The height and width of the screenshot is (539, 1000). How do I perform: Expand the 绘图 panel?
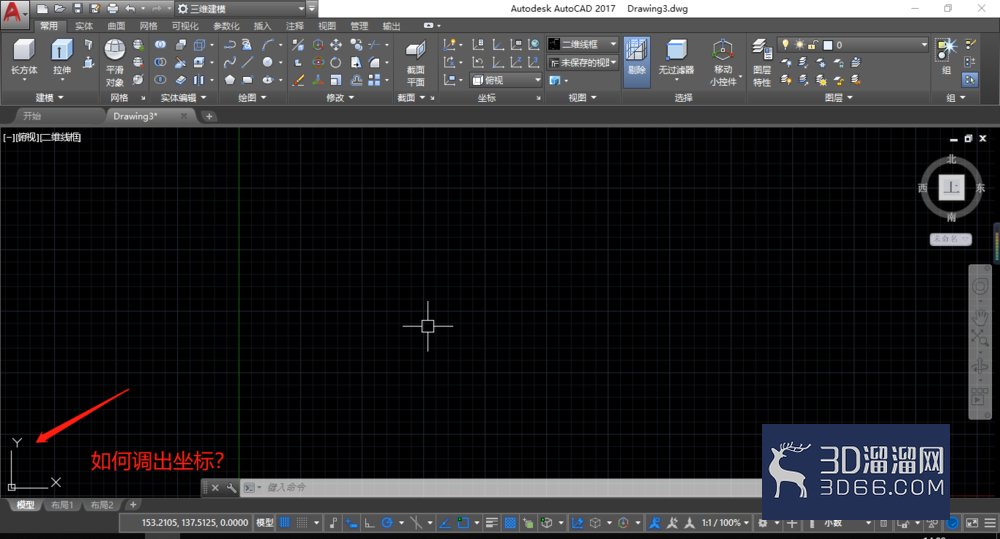[252, 98]
